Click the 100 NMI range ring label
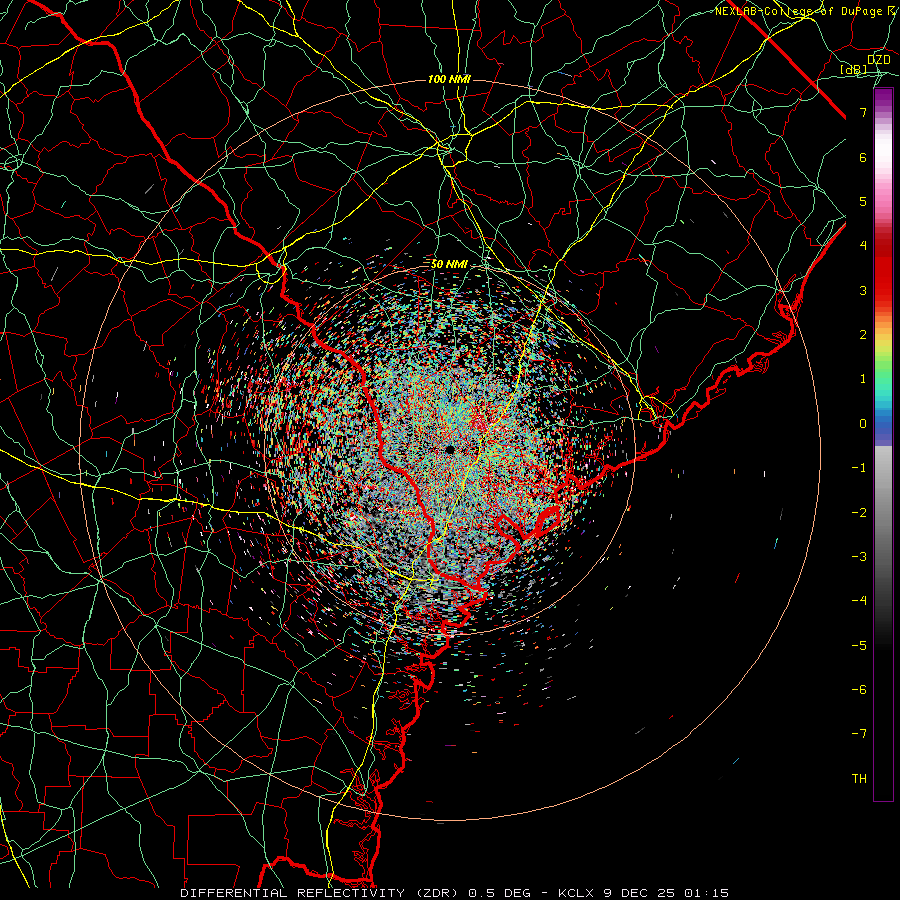This screenshot has height=900, width=900. click(449, 79)
